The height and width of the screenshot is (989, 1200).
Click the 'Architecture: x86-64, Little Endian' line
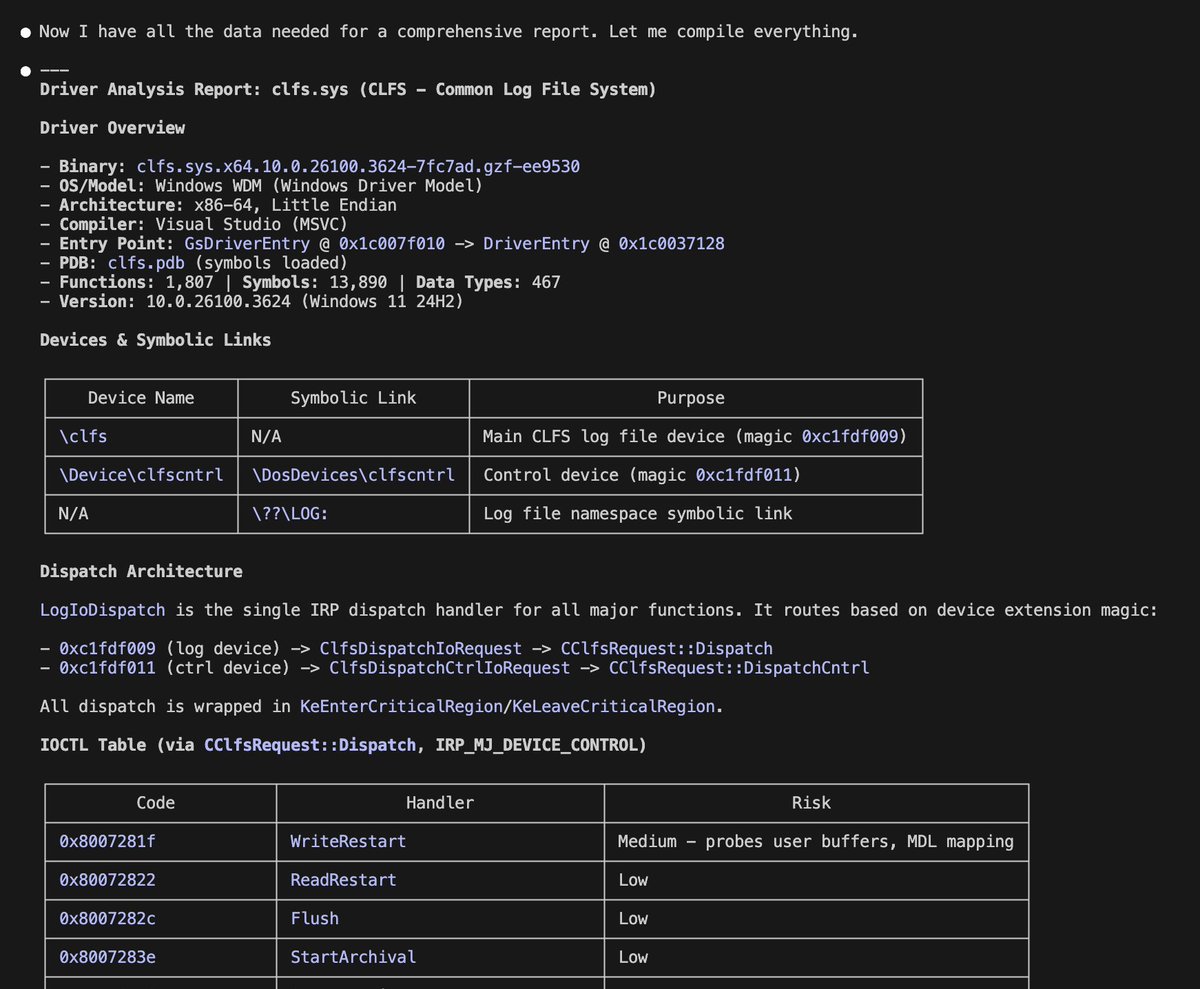click(218, 205)
